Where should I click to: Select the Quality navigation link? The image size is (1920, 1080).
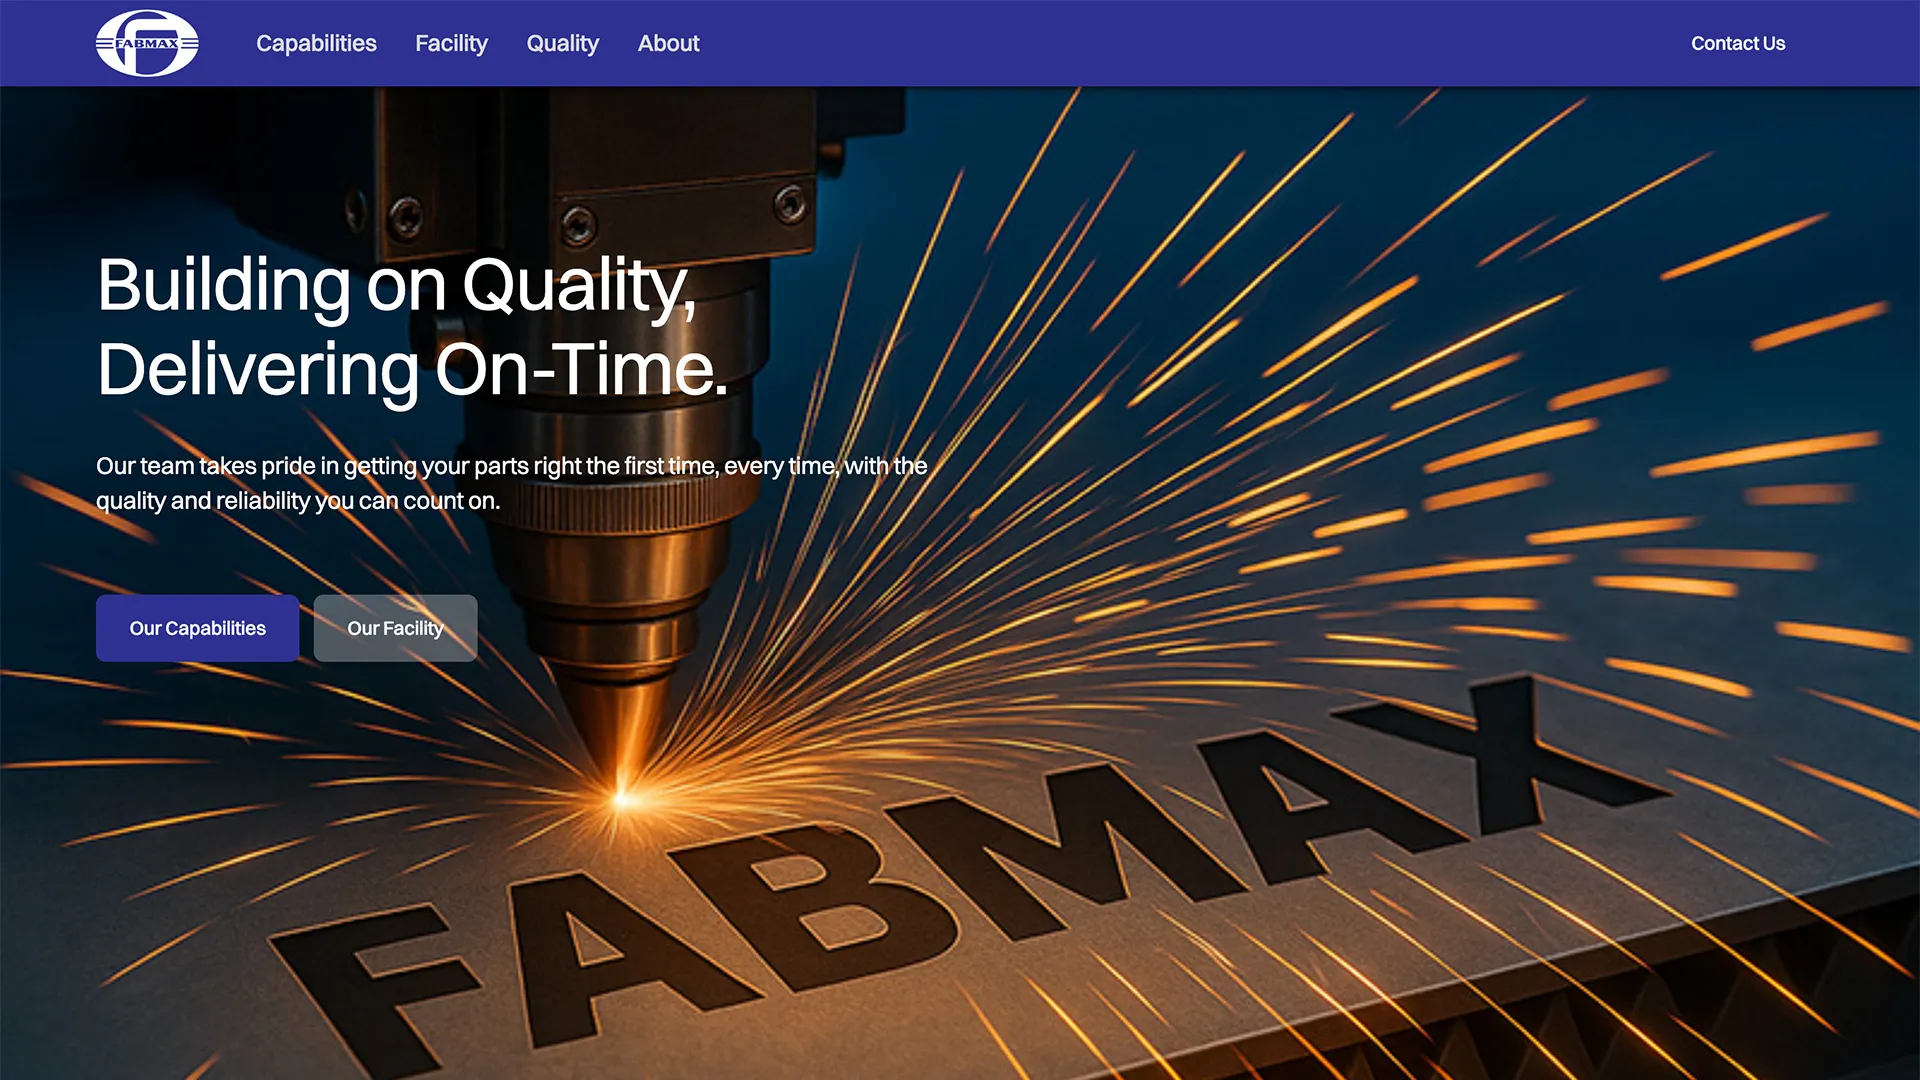(563, 43)
